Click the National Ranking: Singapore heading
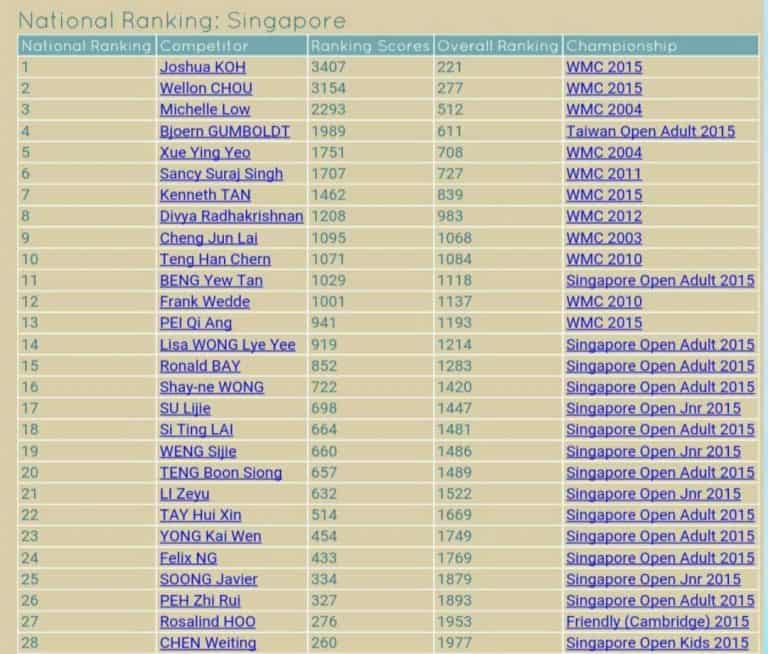Screen dimensions: 768x654 pos(182,21)
